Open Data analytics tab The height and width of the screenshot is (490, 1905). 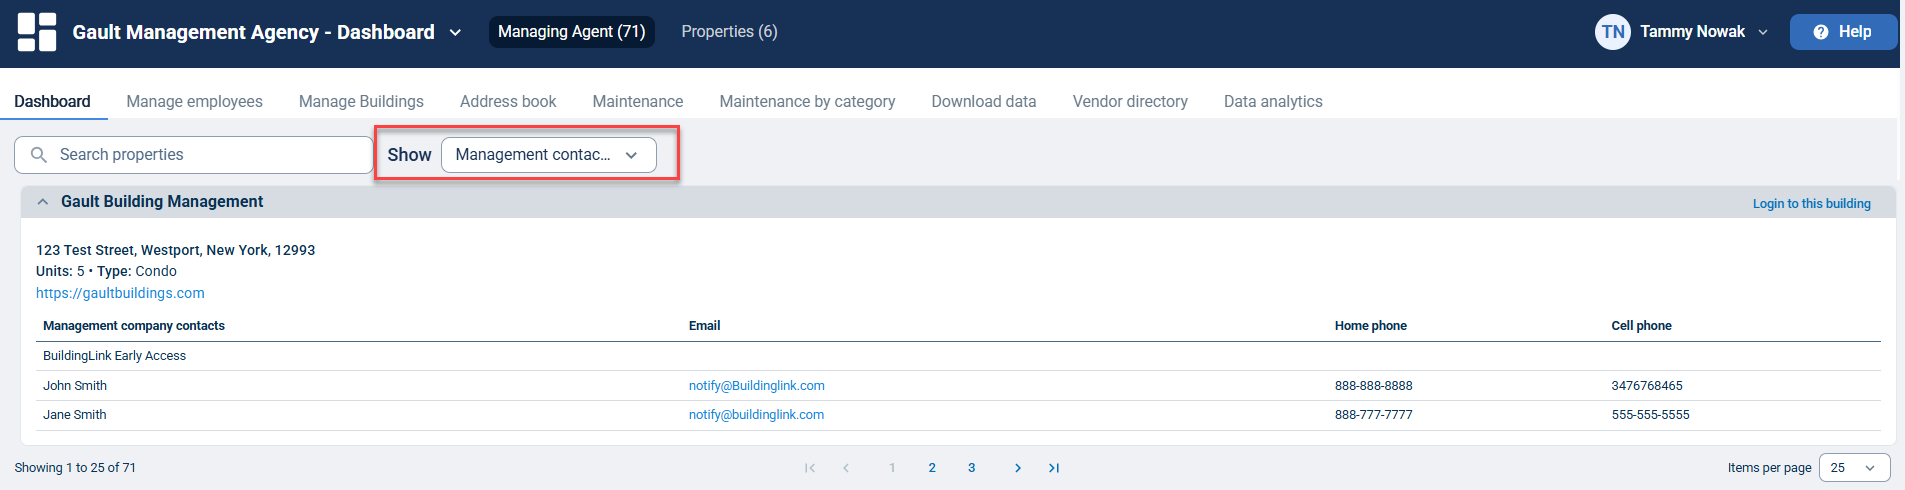click(x=1273, y=101)
